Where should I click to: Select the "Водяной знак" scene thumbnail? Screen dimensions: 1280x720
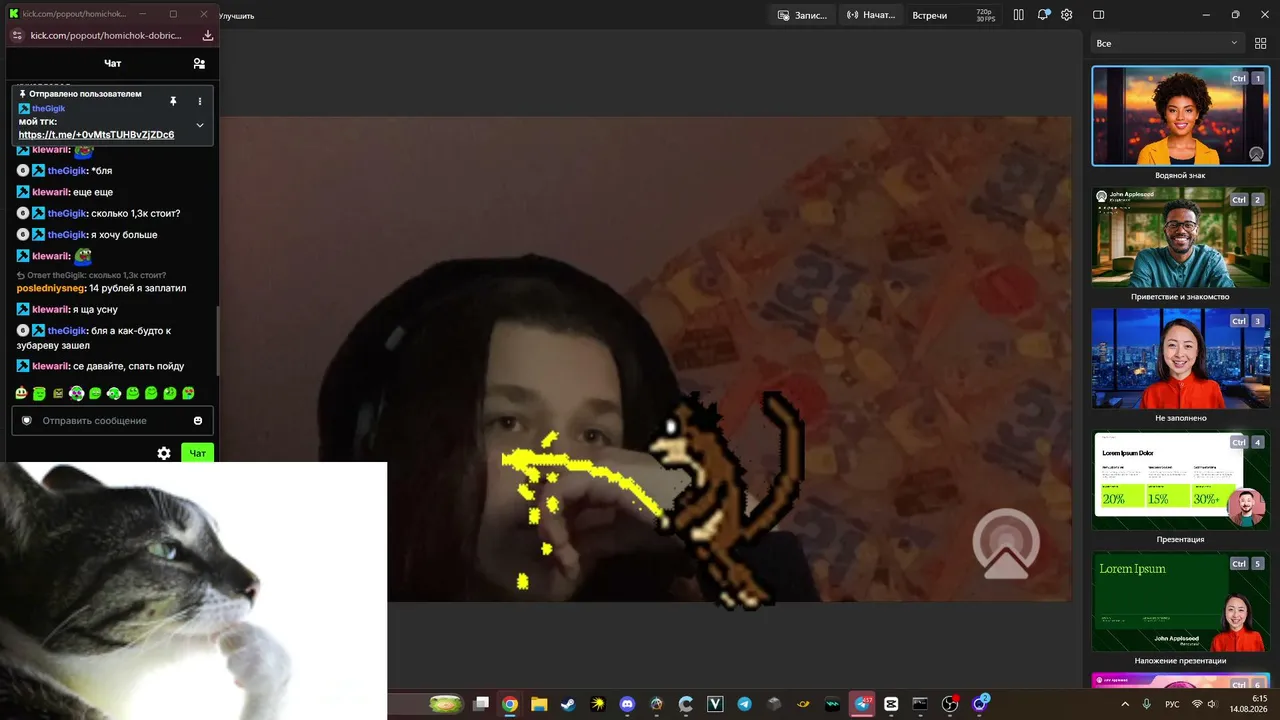(x=1180, y=116)
